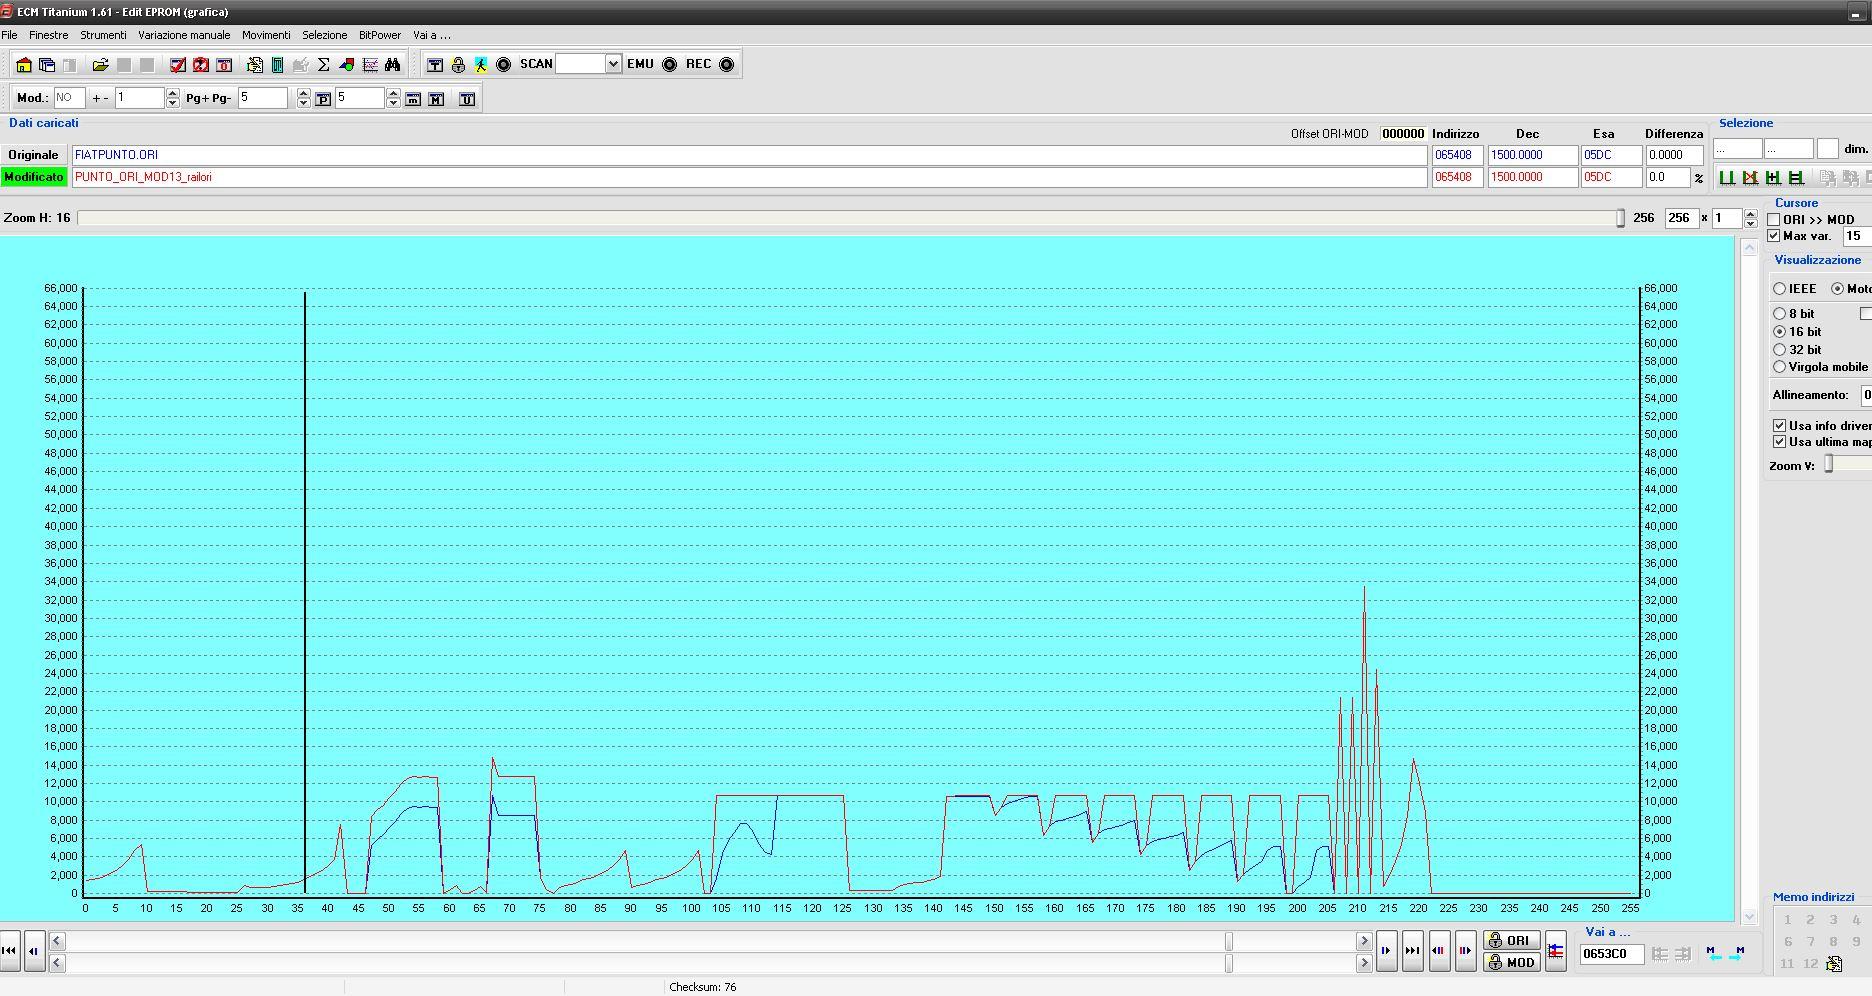The height and width of the screenshot is (996, 1872).
Task: Click the ORI lock button
Action: pos(1510,941)
